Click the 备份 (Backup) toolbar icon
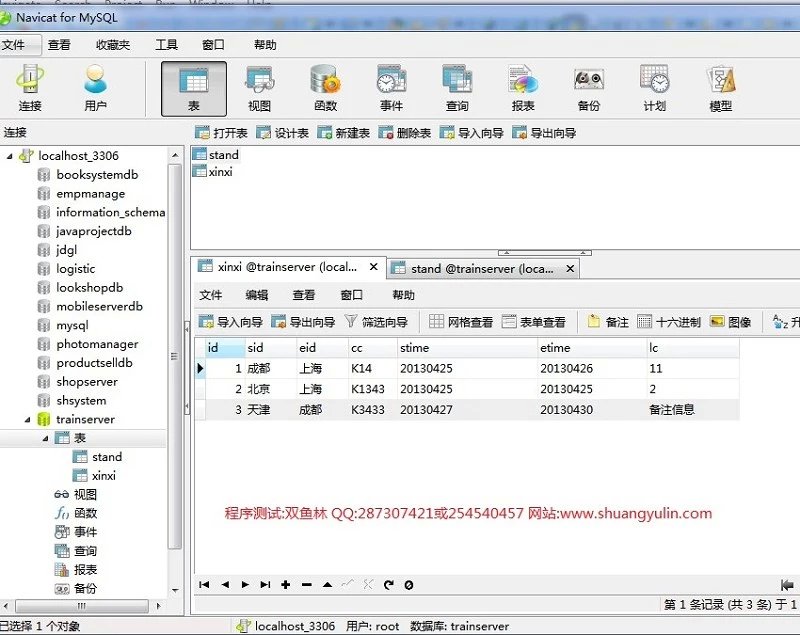Screen dimensions: 800x635 tap(589, 88)
